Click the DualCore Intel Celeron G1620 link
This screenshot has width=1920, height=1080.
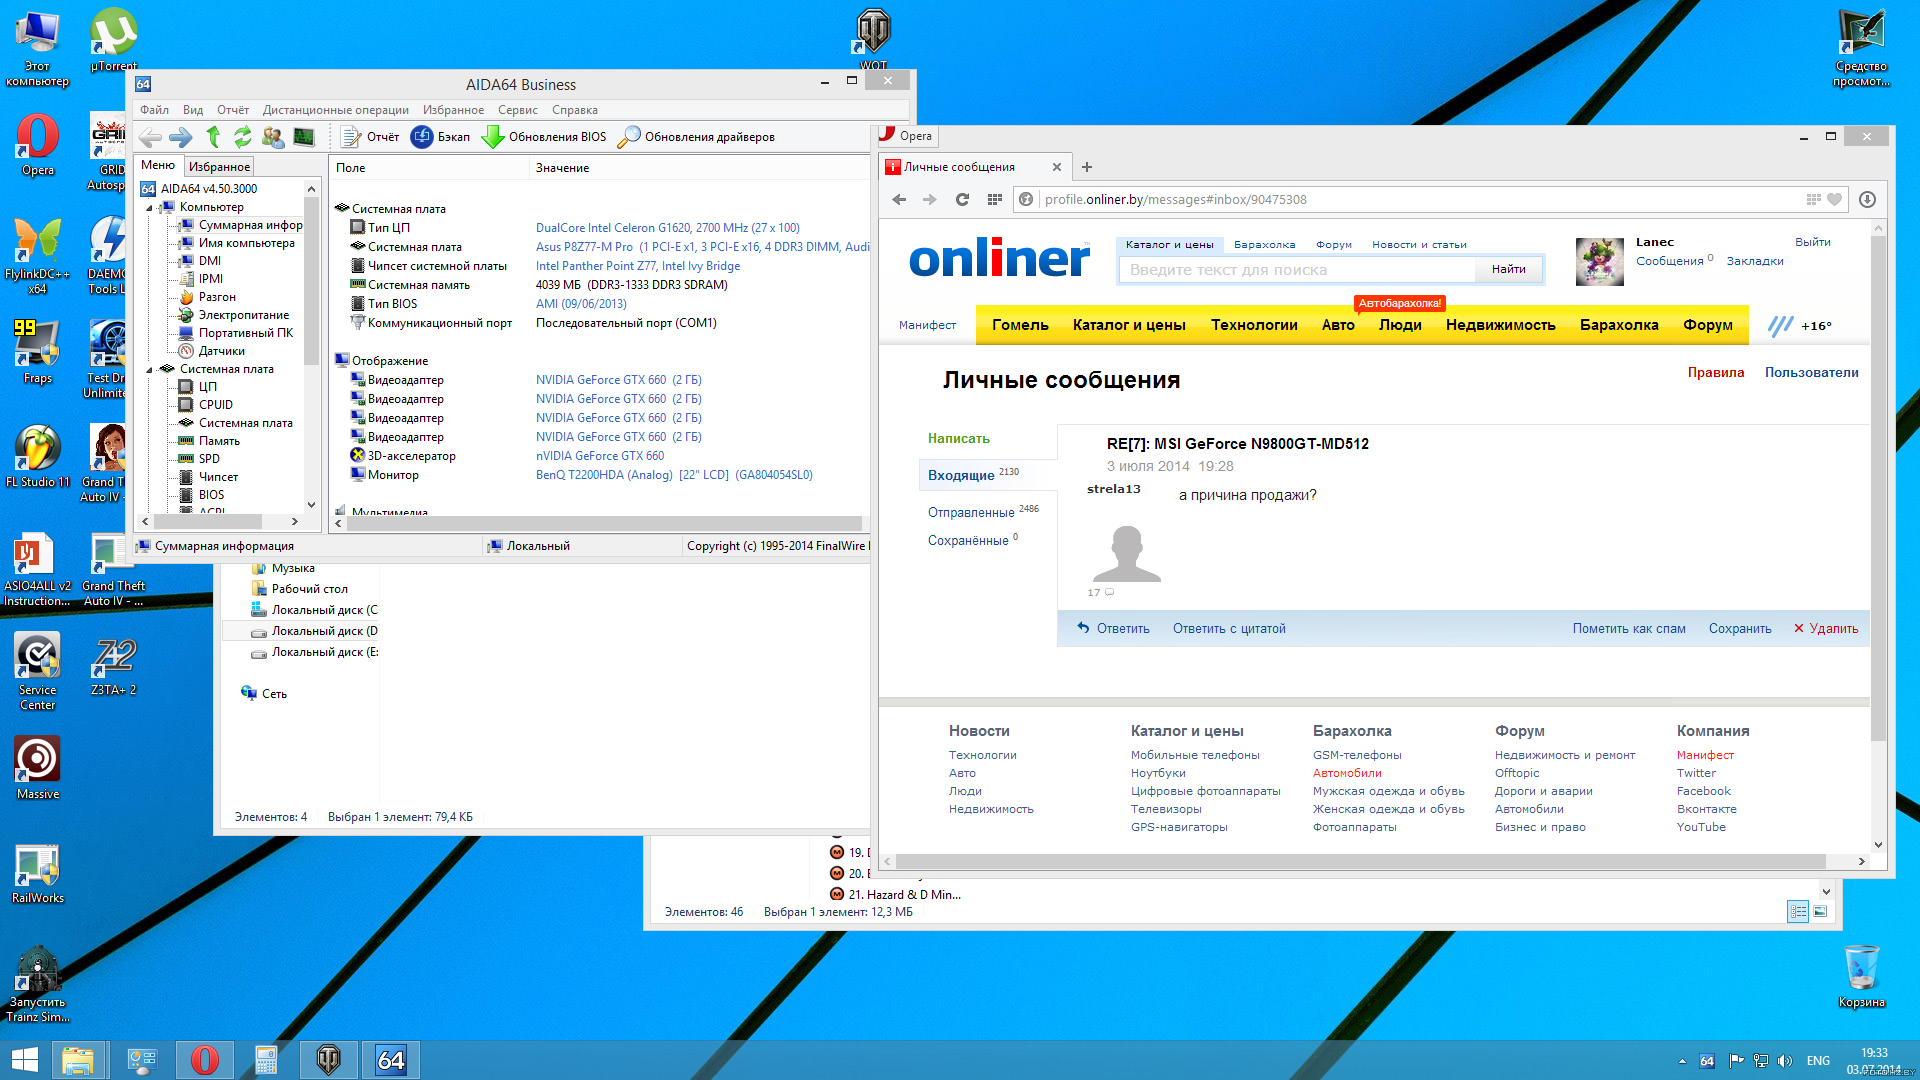667,228
